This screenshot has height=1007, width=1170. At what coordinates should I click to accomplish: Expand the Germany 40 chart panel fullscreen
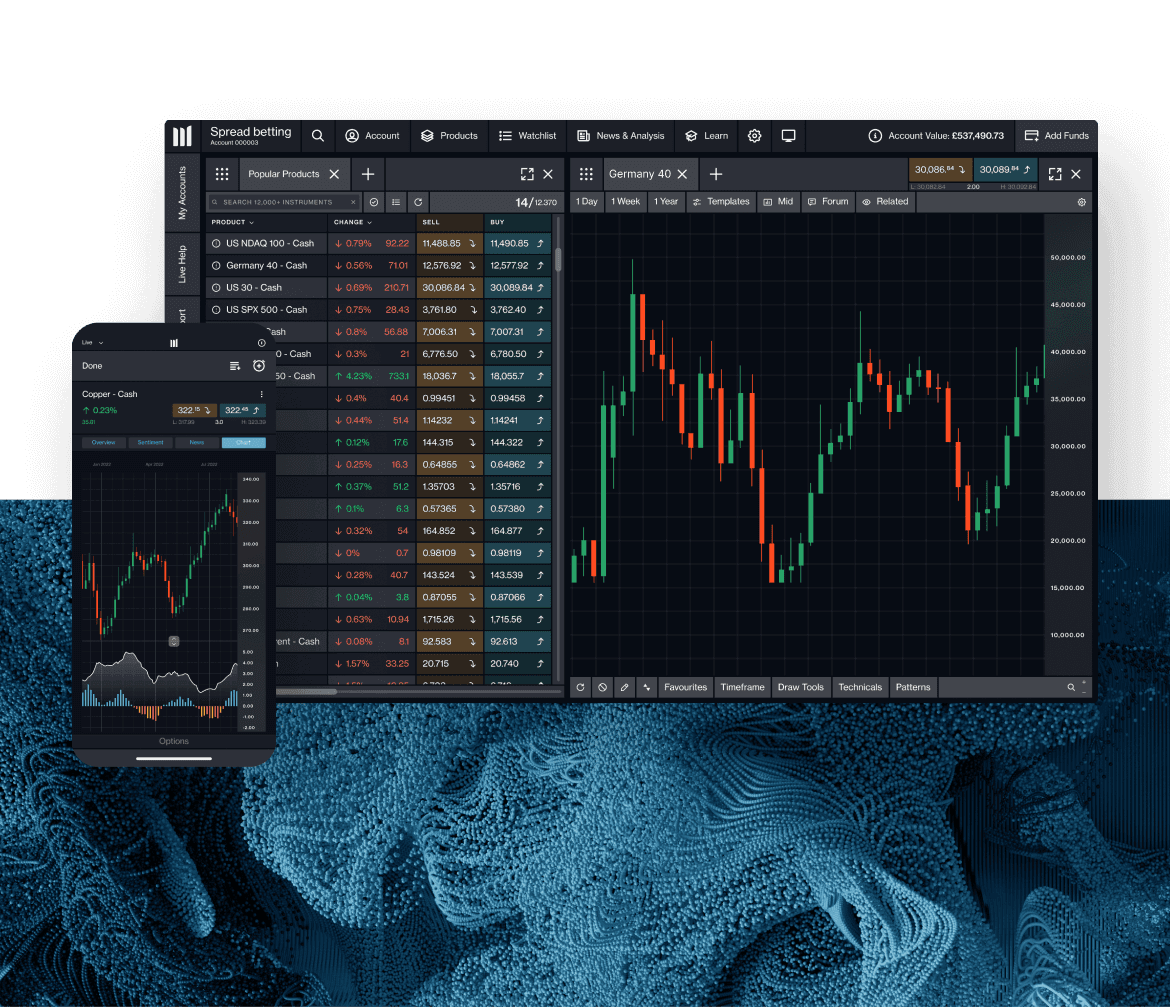(x=1054, y=174)
